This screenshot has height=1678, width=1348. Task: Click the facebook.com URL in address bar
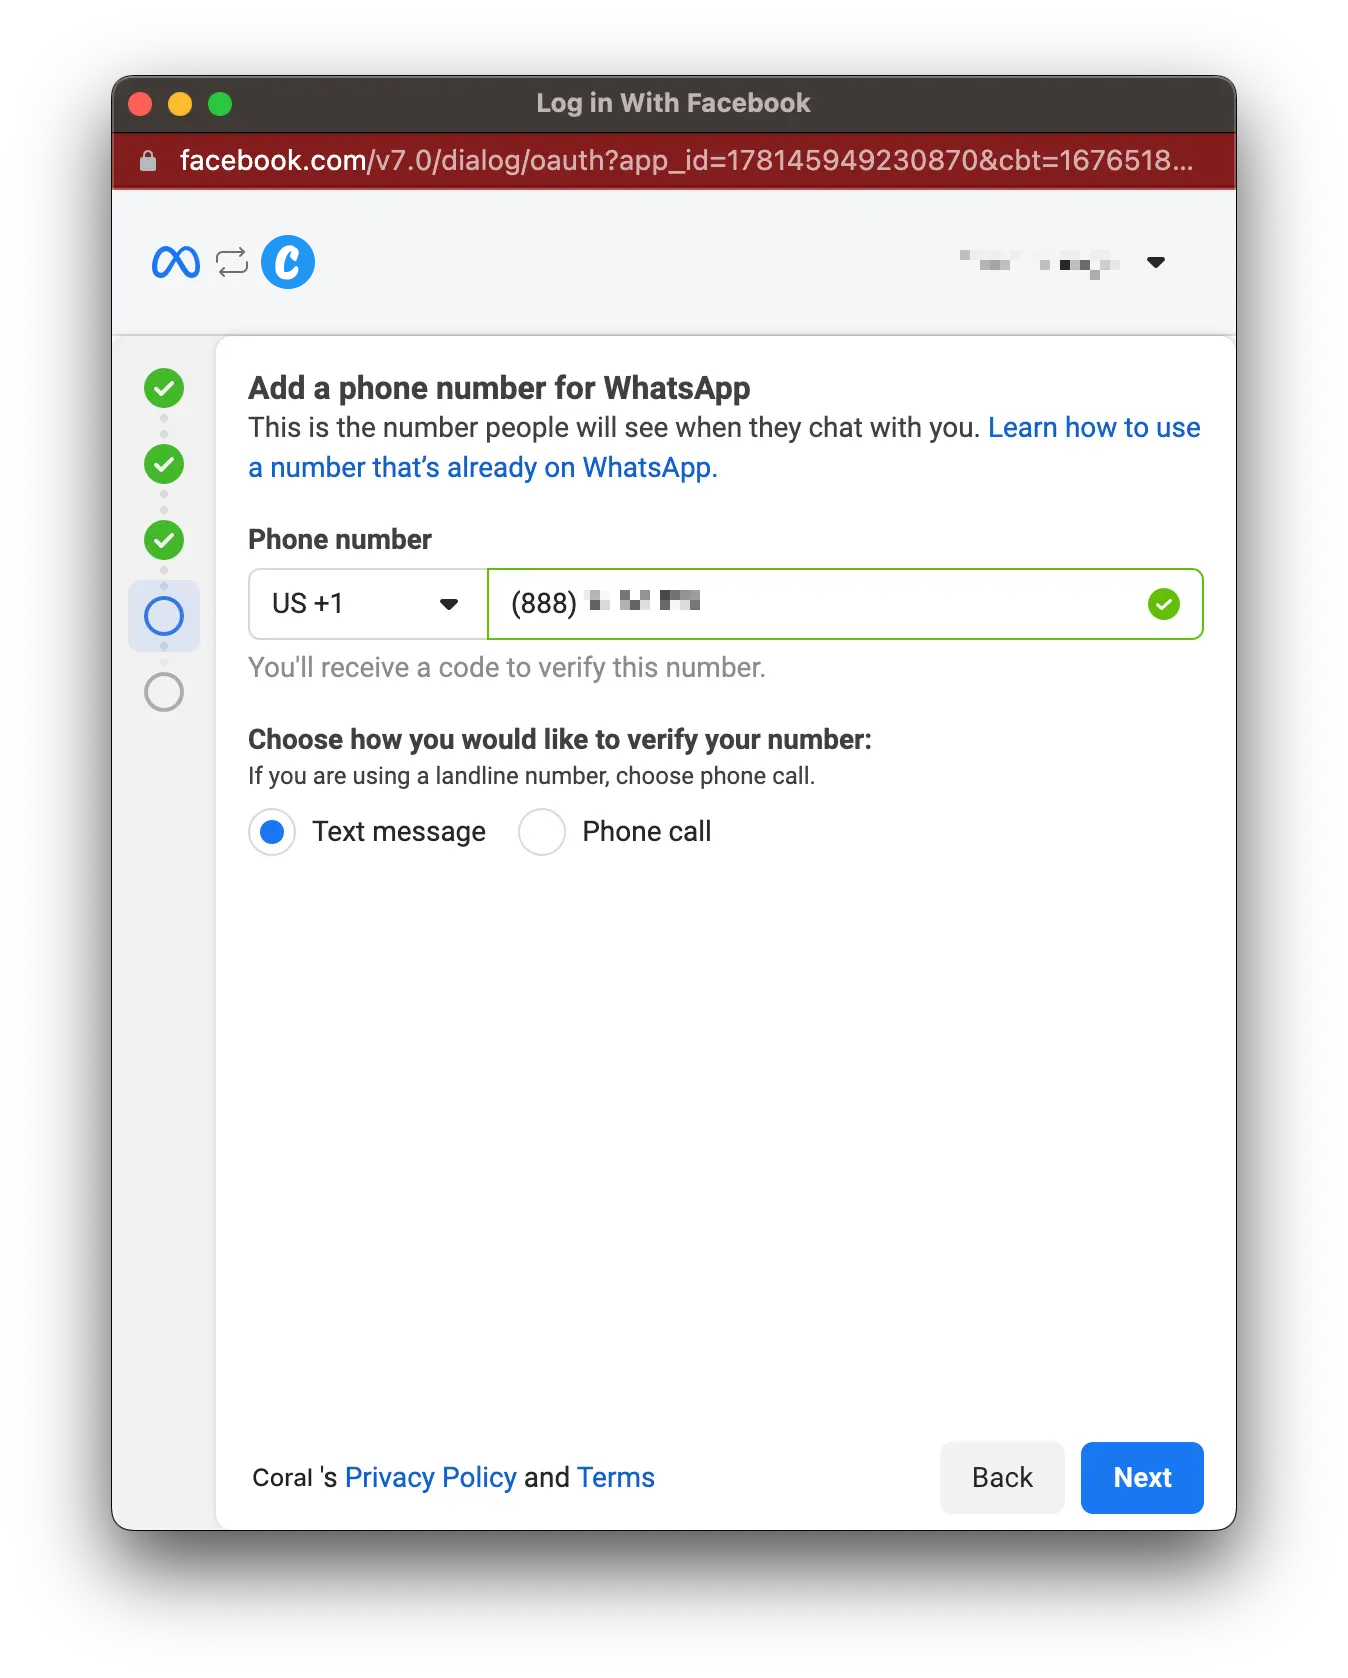point(686,161)
